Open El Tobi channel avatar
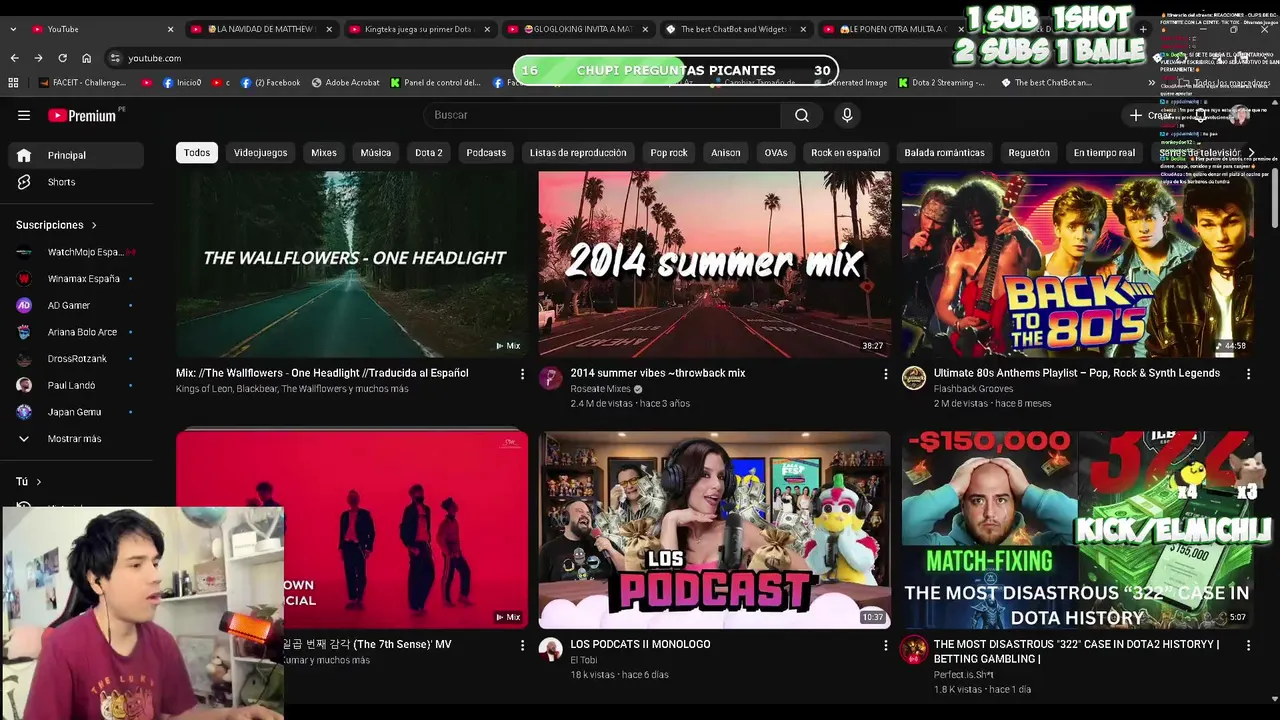 coord(550,649)
